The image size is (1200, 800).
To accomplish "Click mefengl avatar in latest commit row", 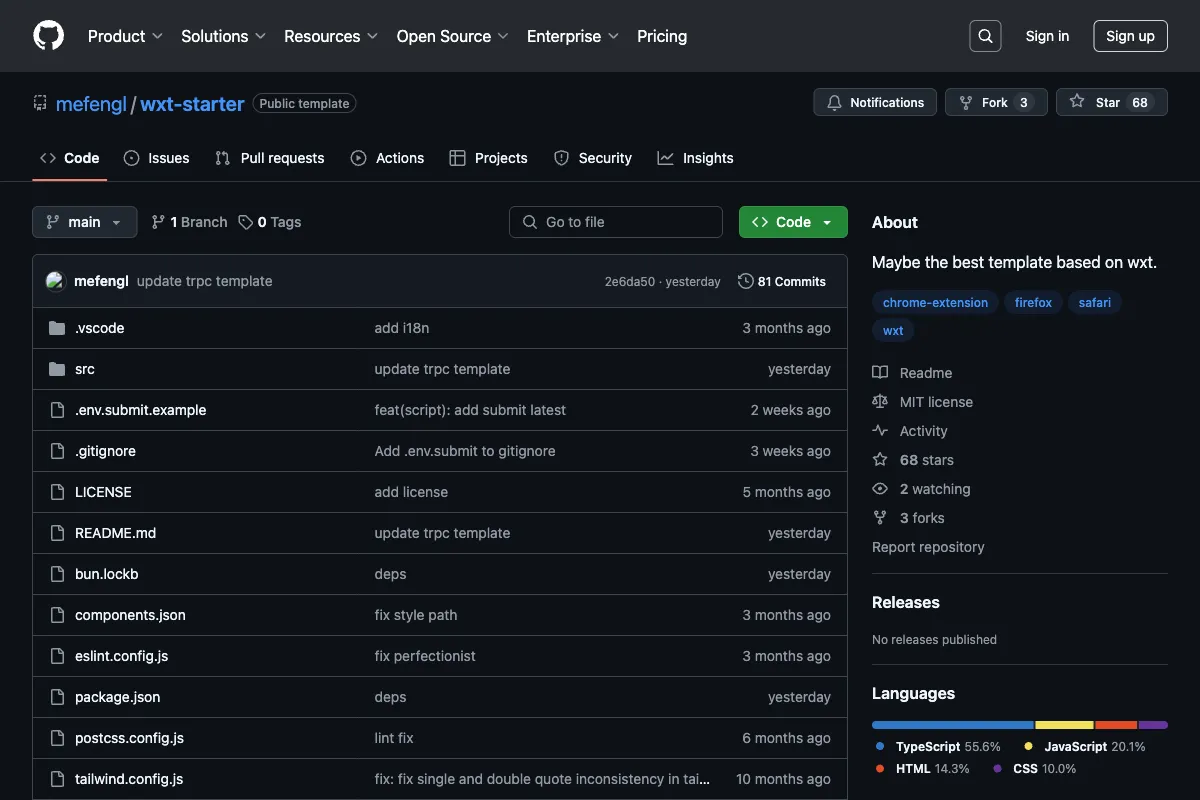I will (x=56, y=281).
